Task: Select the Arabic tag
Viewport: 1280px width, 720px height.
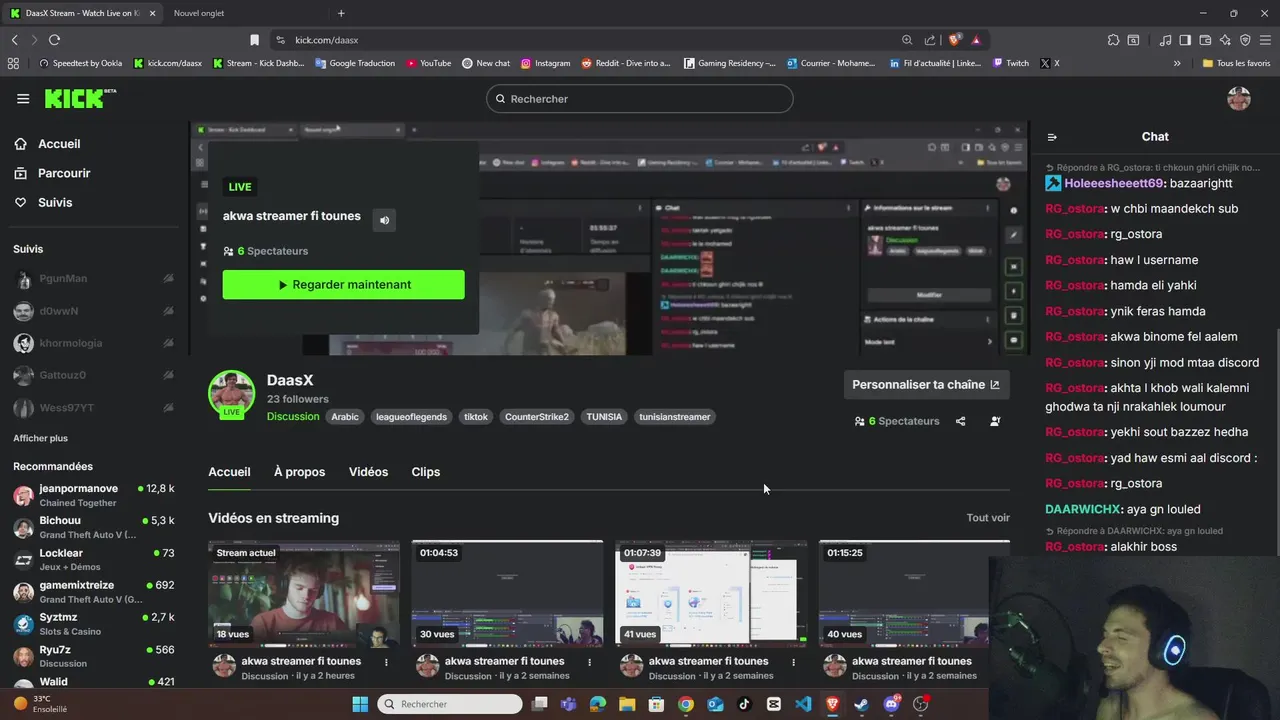Action: (345, 417)
